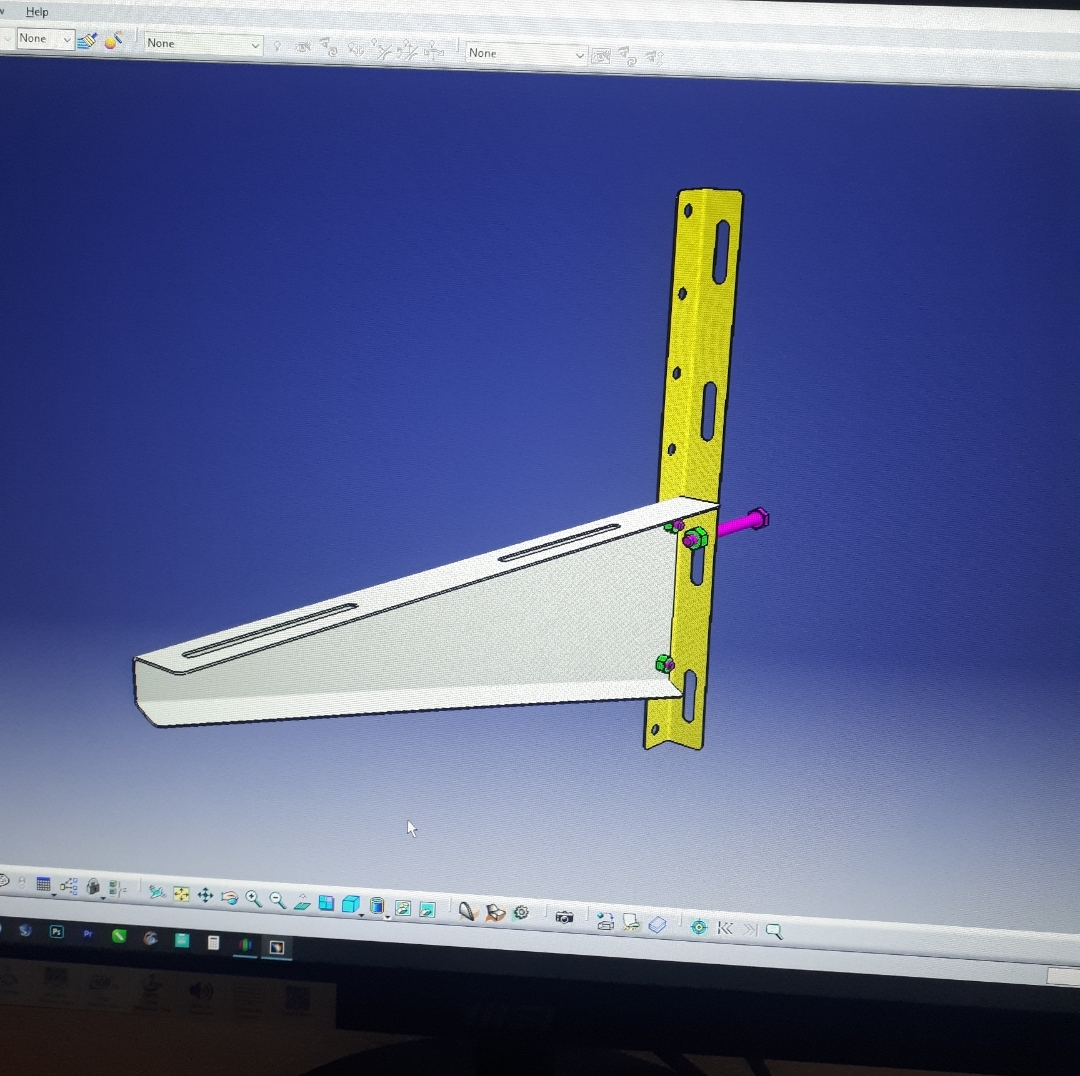Open the first None dropdown beside the Painter brush

tap(44, 39)
